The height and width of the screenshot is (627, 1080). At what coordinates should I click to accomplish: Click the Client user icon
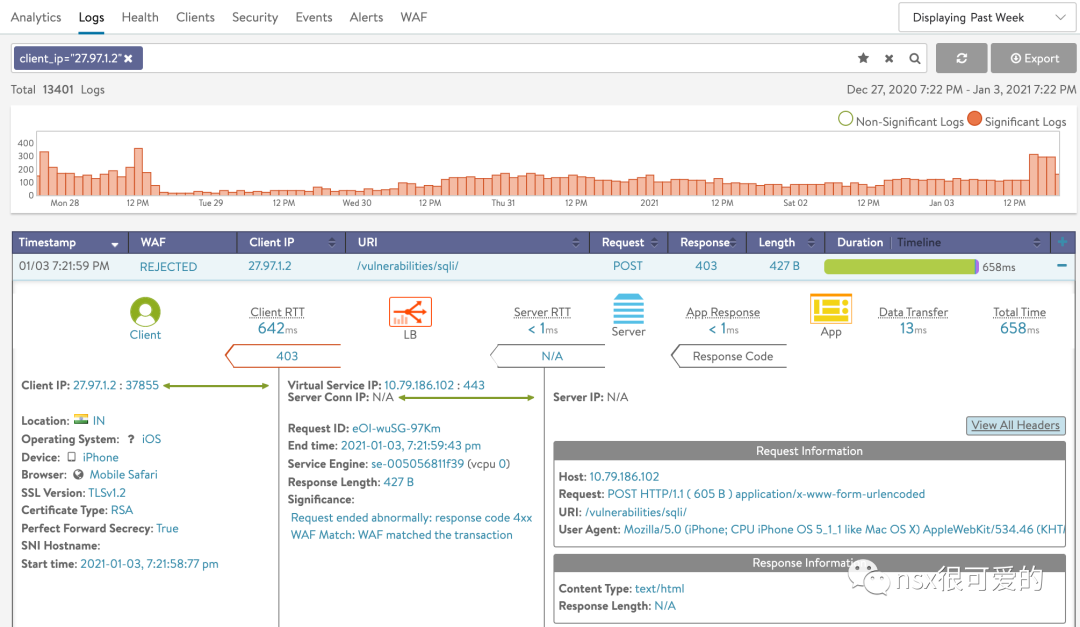click(x=145, y=312)
